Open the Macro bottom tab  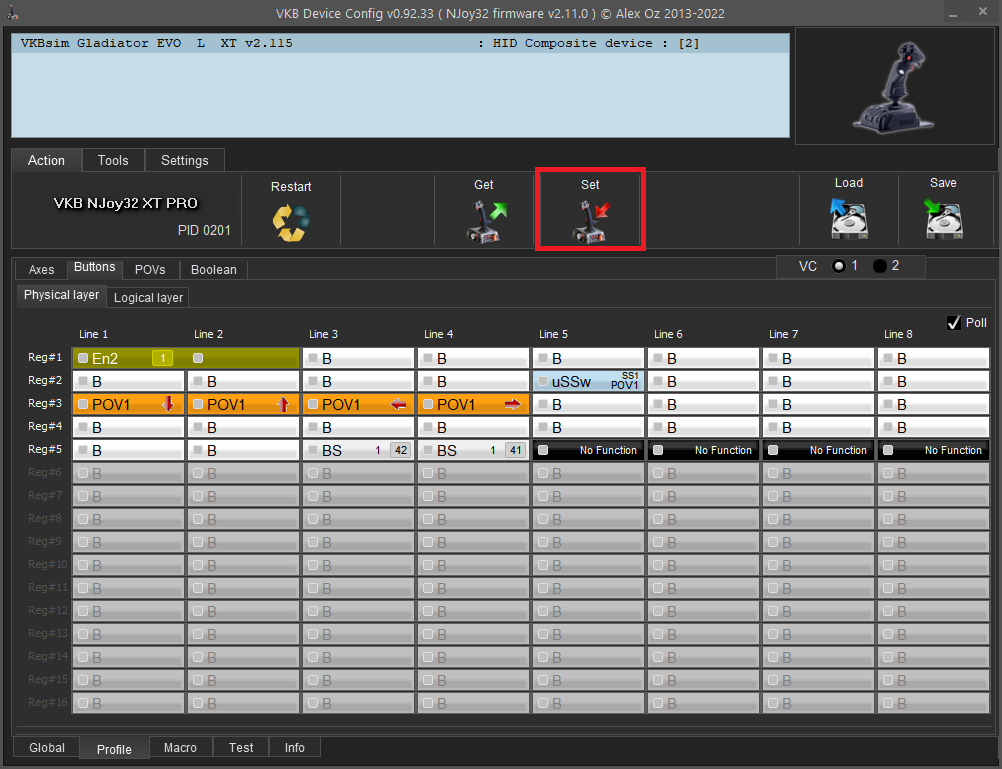[180, 748]
